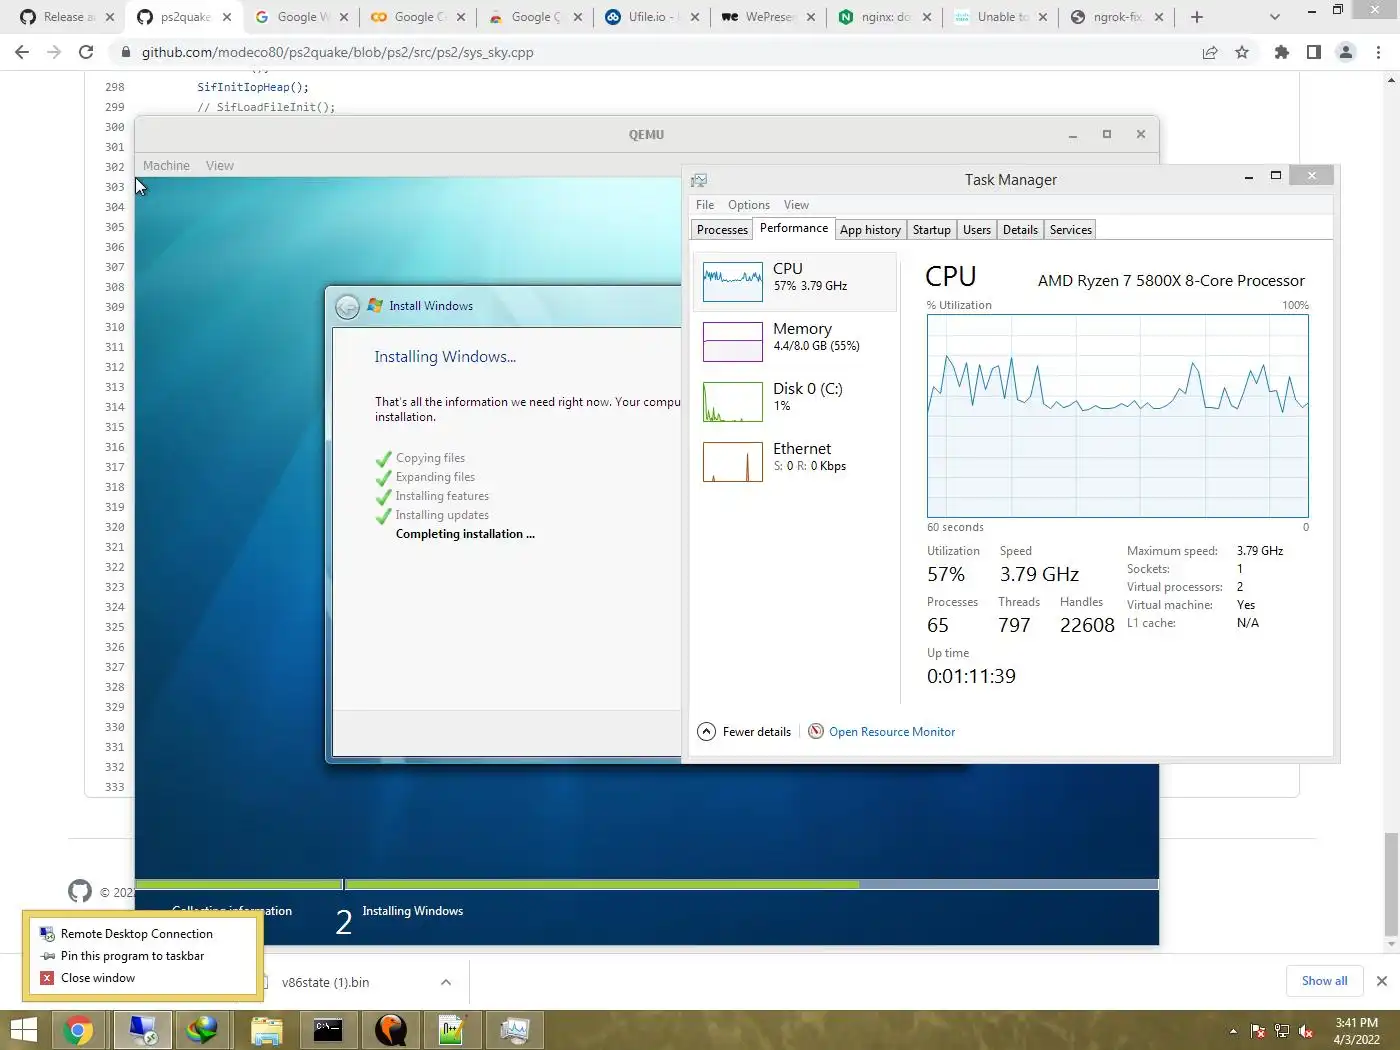1400x1050 pixels.
Task: Click the Chrome back arrow
Action: click(22, 52)
